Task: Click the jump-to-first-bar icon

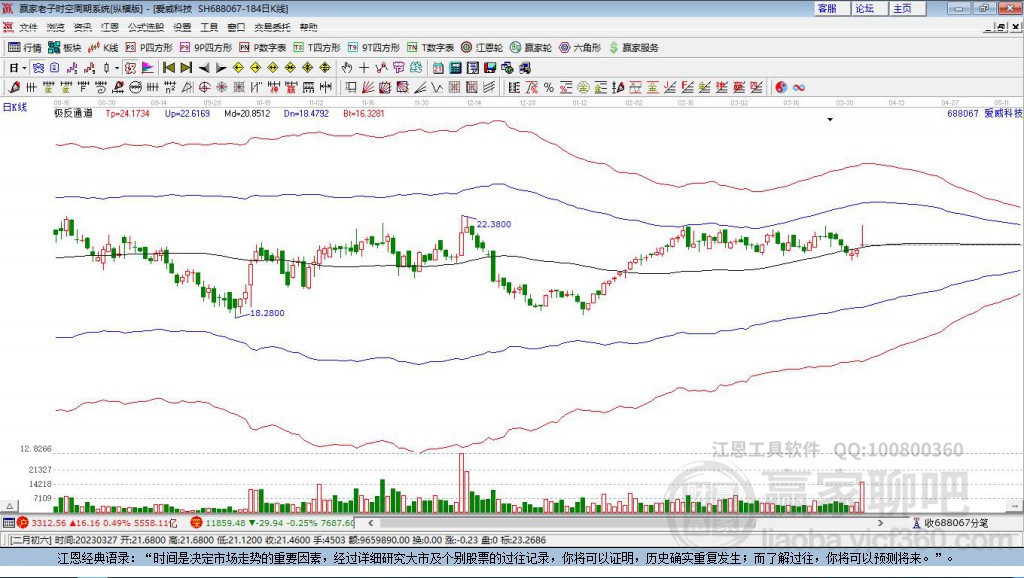Action: pyautogui.click(x=168, y=68)
